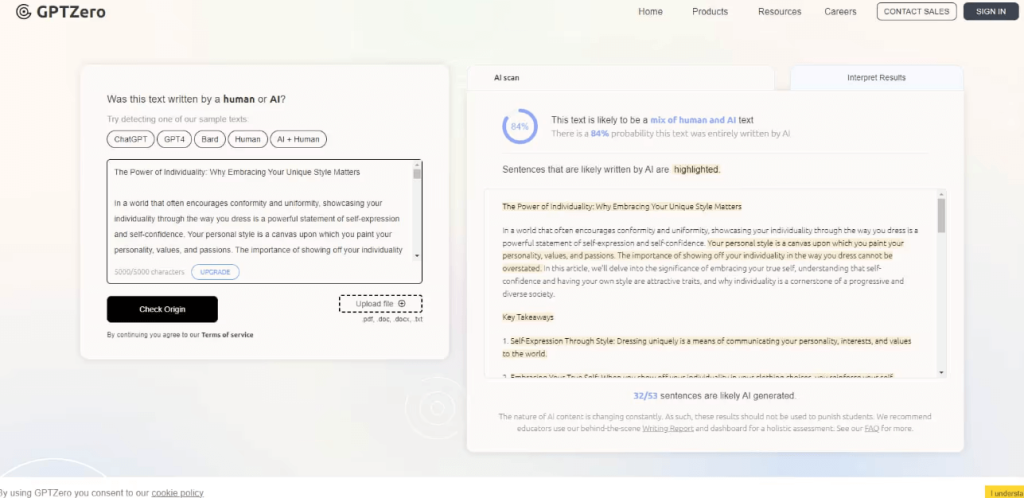Click the 84% circular progress indicator
Screen dimensions: 1024x498
click(519, 127)
